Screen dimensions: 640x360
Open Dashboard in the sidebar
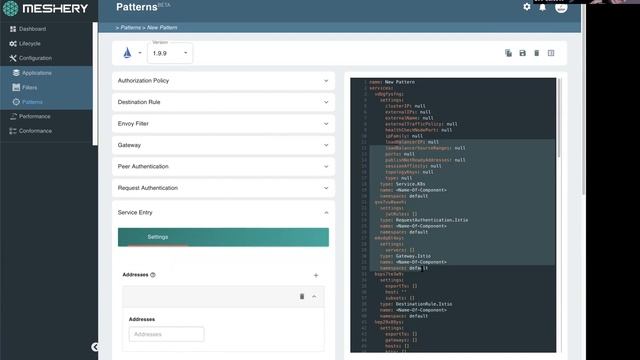[32, 29]
